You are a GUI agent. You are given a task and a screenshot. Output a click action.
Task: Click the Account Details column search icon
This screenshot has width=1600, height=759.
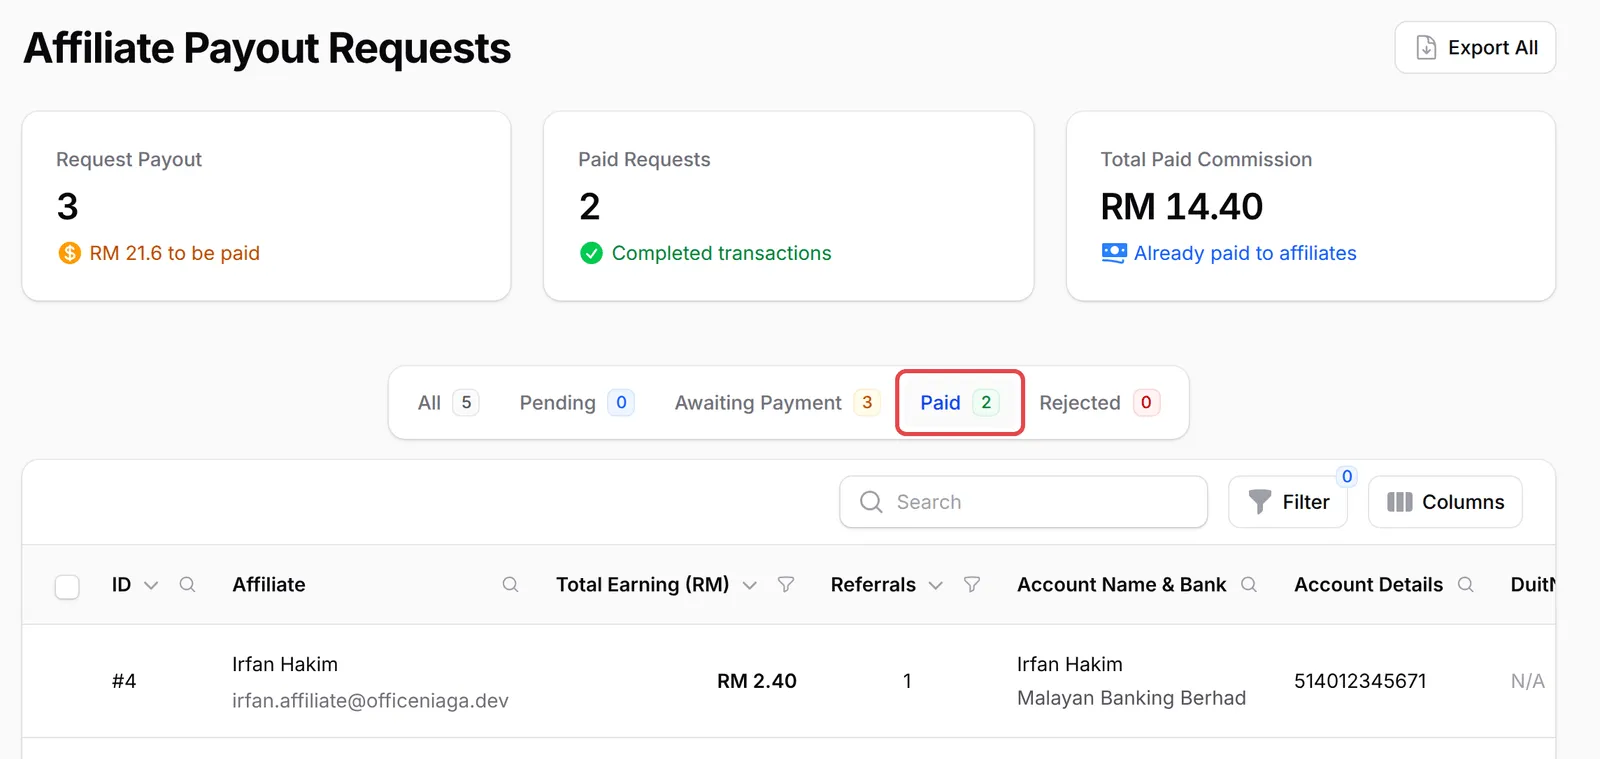point(1466,584)
